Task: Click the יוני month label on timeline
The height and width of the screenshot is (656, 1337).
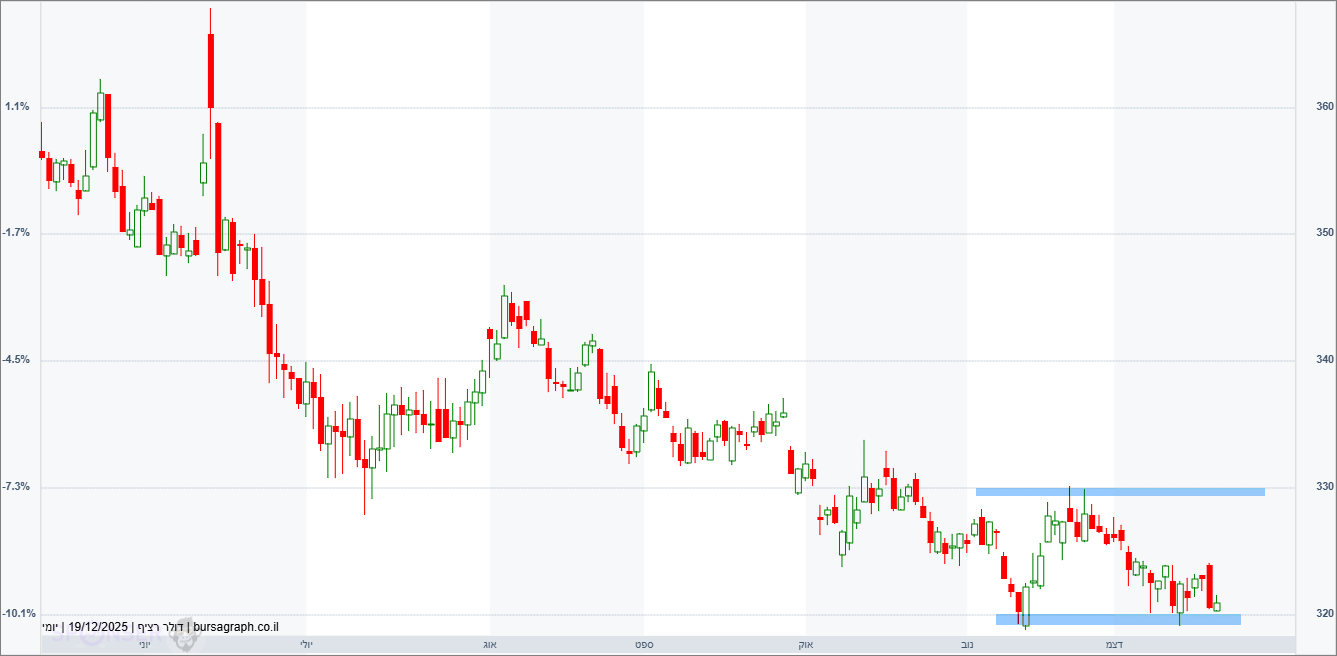Action: [x=144, y=645]
